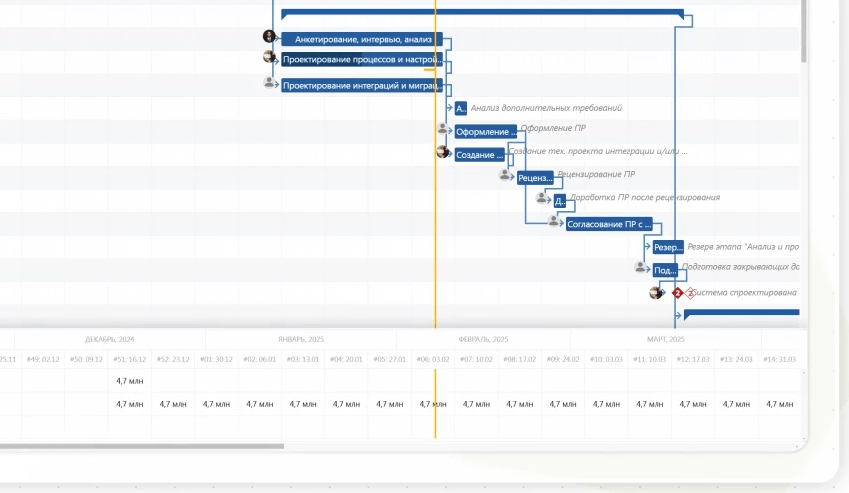Click the avatar beside the Создание task bar
Viewport: 849px width, 493px height.
443,152
